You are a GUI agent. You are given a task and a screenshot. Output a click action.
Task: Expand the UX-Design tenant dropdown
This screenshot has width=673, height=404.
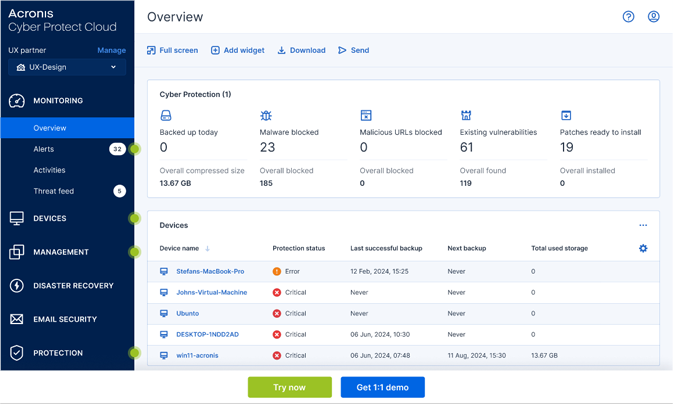67,67
